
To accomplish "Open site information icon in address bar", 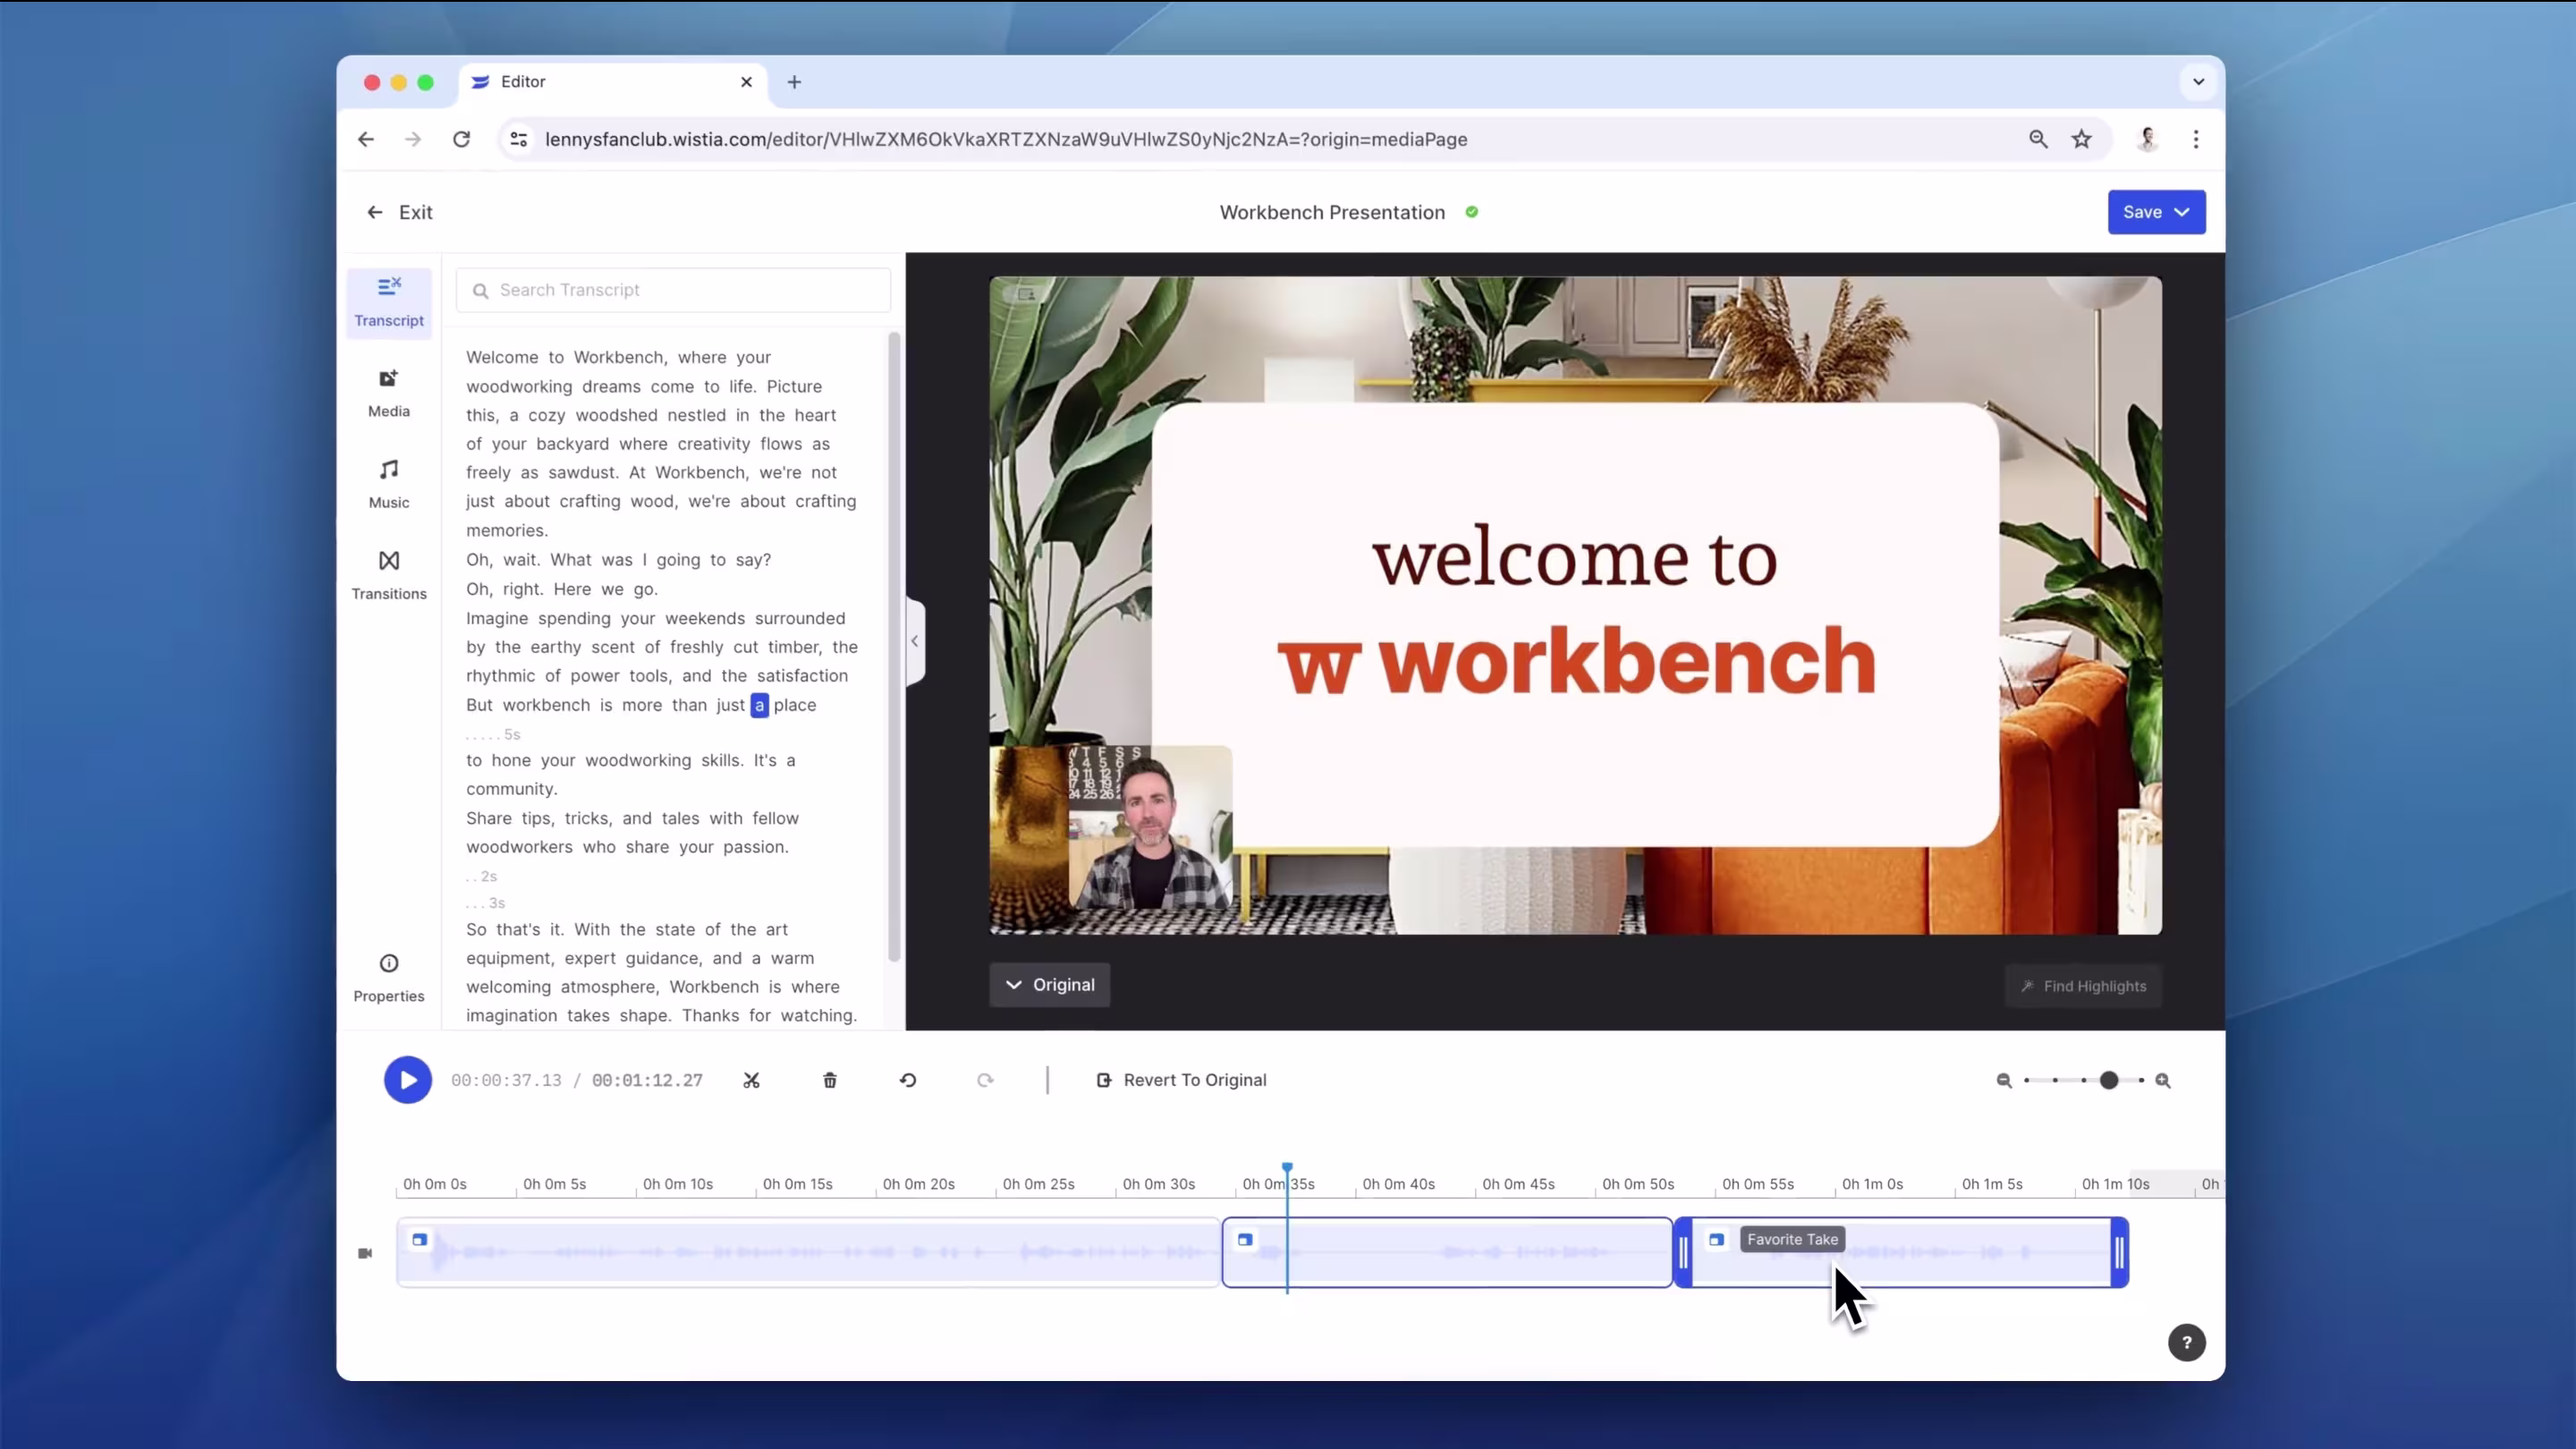I will [519, 139].
